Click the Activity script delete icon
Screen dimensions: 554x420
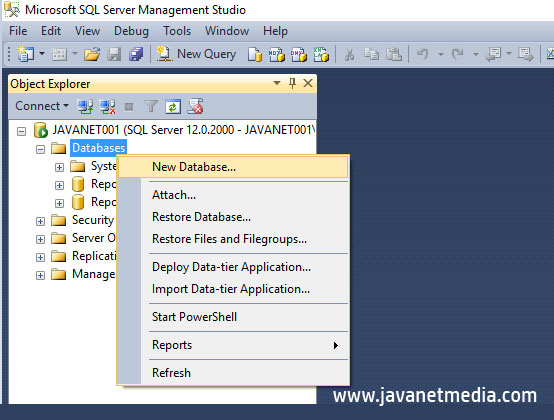(195, 106)
